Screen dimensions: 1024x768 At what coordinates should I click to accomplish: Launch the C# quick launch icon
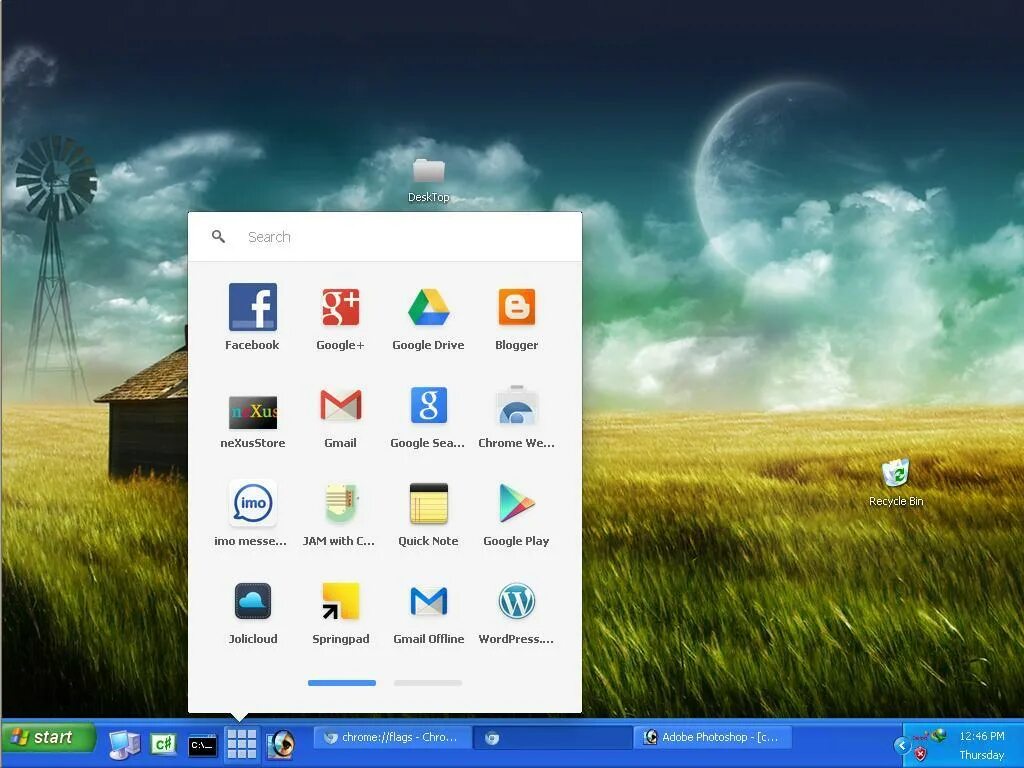(x=163, y=743)
